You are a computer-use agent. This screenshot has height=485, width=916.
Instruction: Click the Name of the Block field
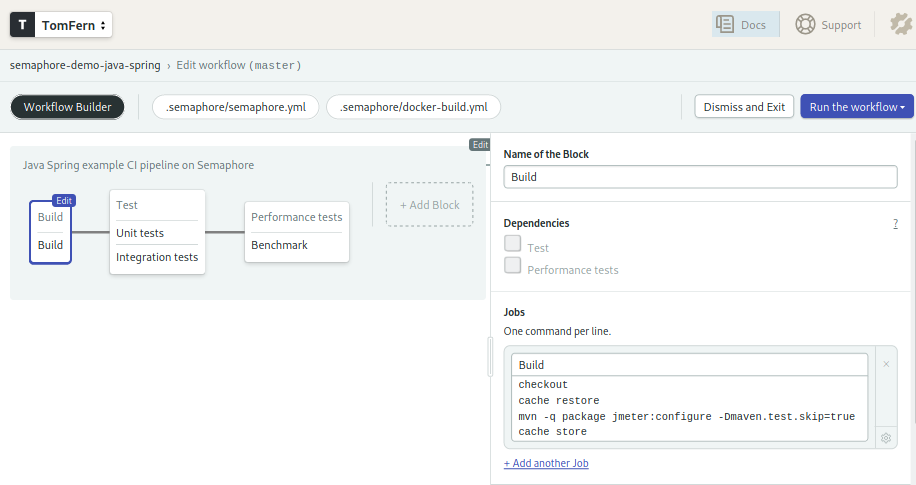pos(700,177)
